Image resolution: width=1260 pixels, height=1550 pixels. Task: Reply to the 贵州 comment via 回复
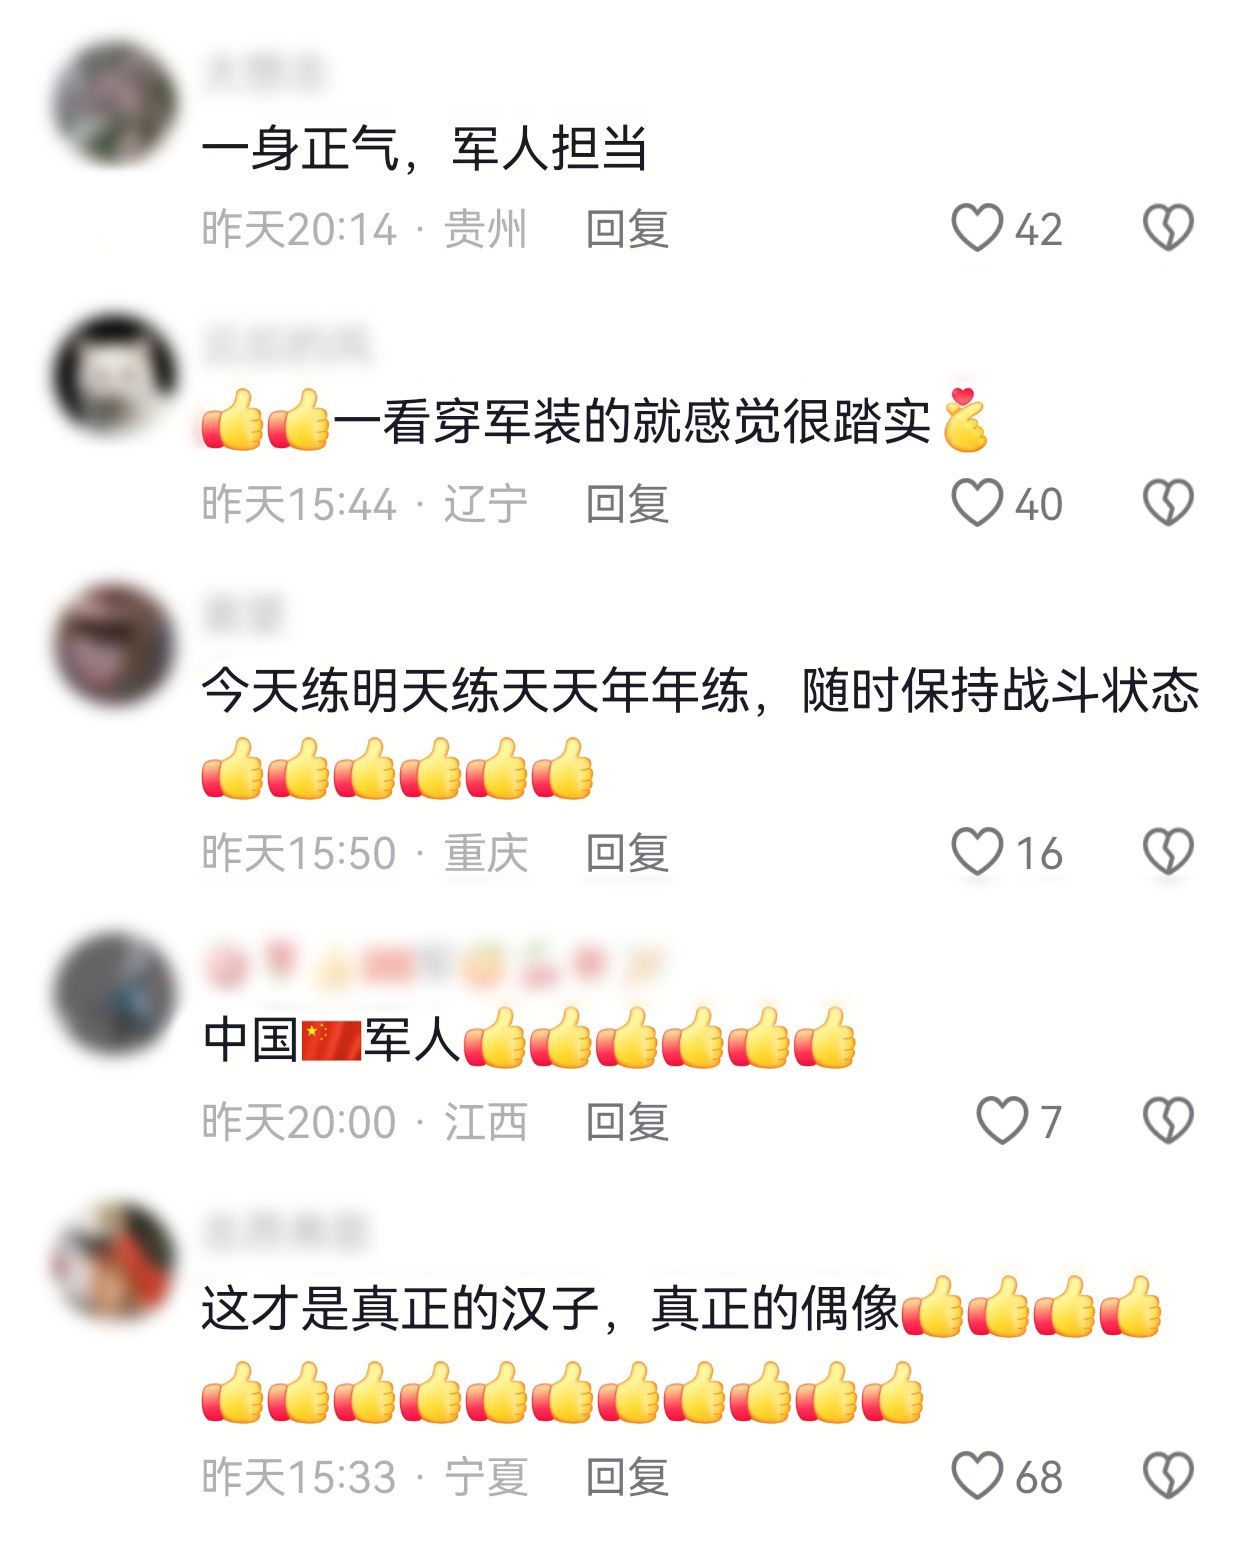[x=627, y=229]
